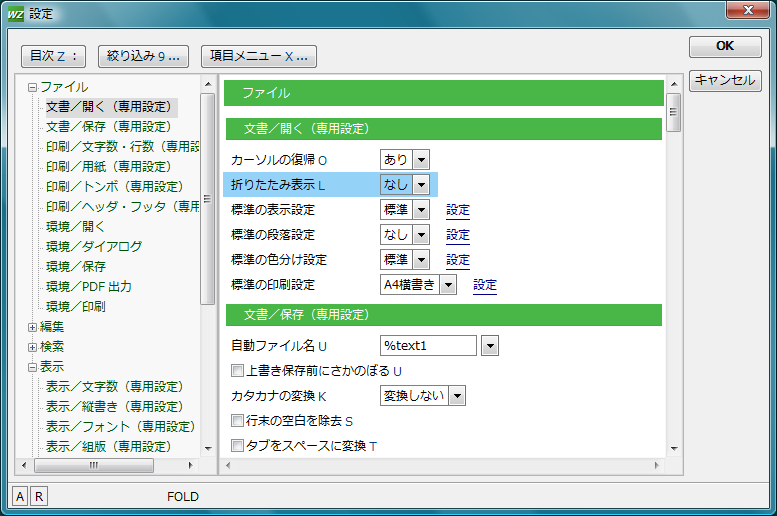Open 折りたたみ表示 dropdown
The width and height of the screenshot is (777, 516).
point(421,185)
